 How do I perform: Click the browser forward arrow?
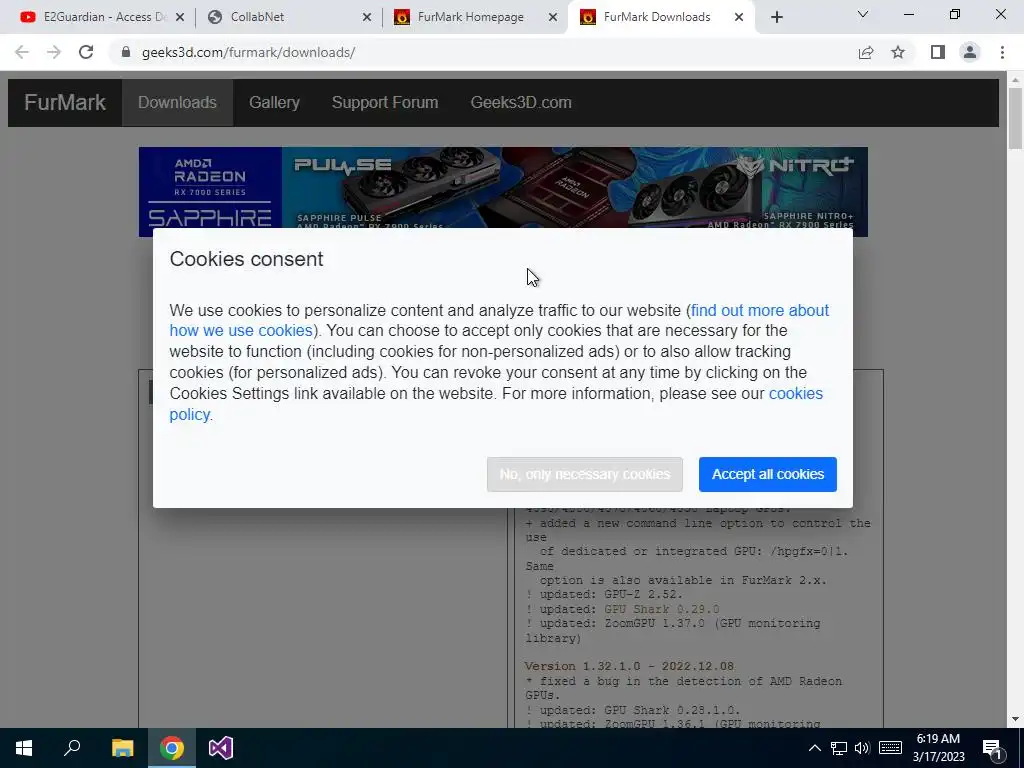click(x=54, y=52)
